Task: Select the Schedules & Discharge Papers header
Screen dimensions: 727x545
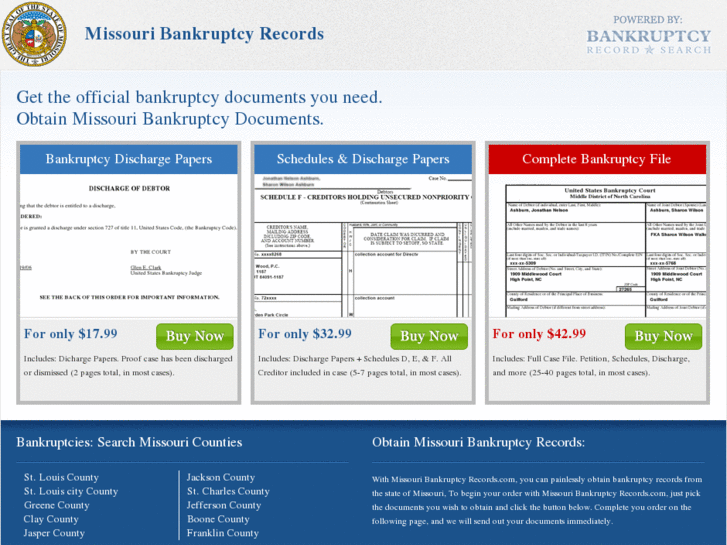Action: 363,159
